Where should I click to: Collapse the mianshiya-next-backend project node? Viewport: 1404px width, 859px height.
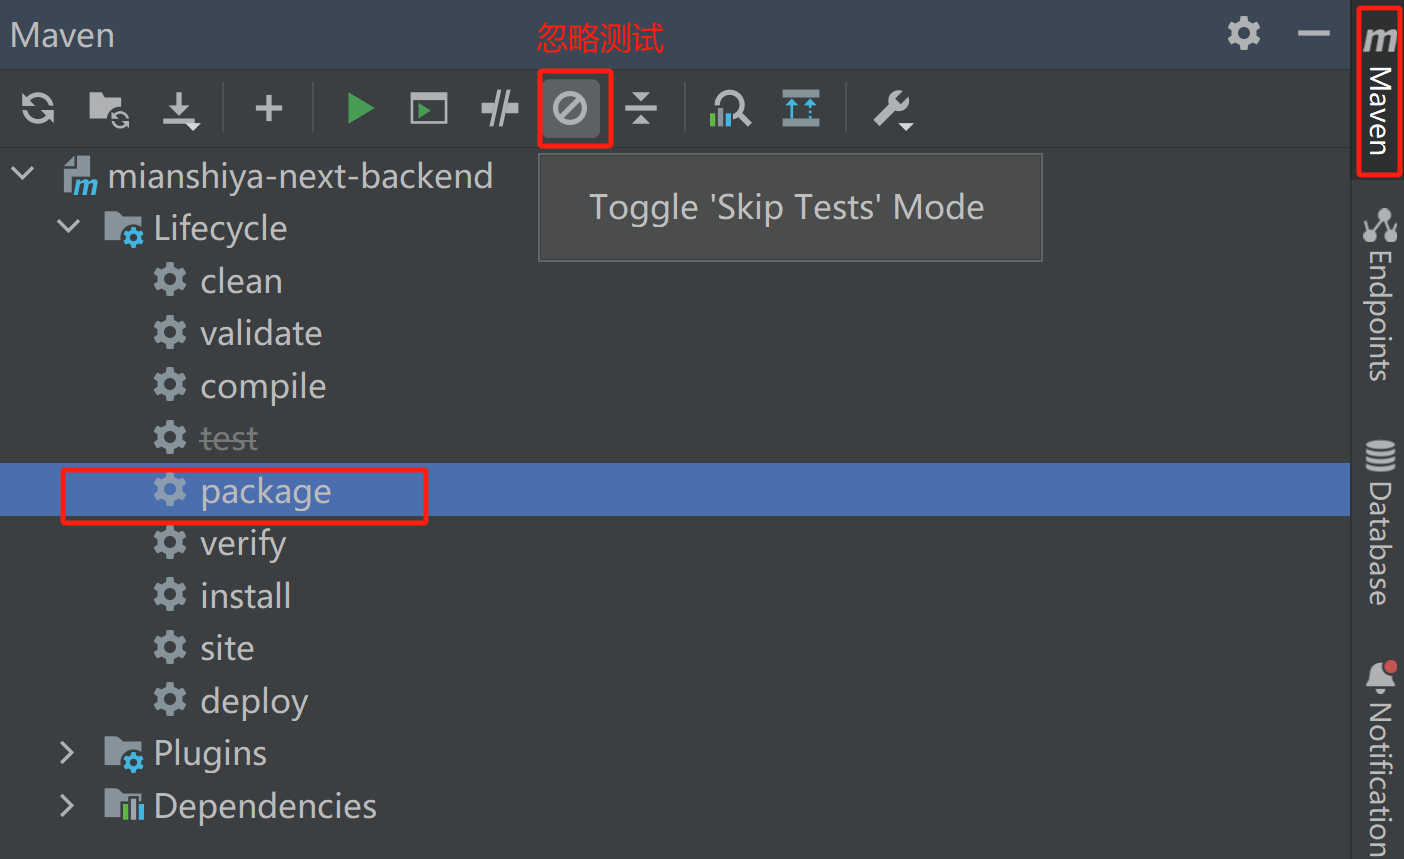pos(23,175)
